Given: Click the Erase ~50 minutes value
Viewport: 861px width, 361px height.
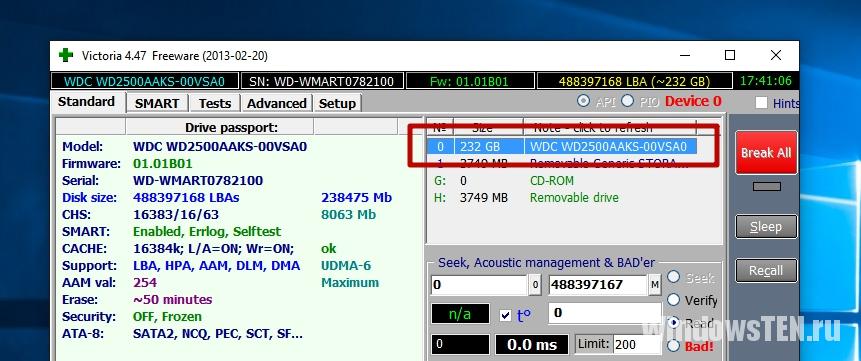Looking at the screenshot, I should click(x=172, y=300).
